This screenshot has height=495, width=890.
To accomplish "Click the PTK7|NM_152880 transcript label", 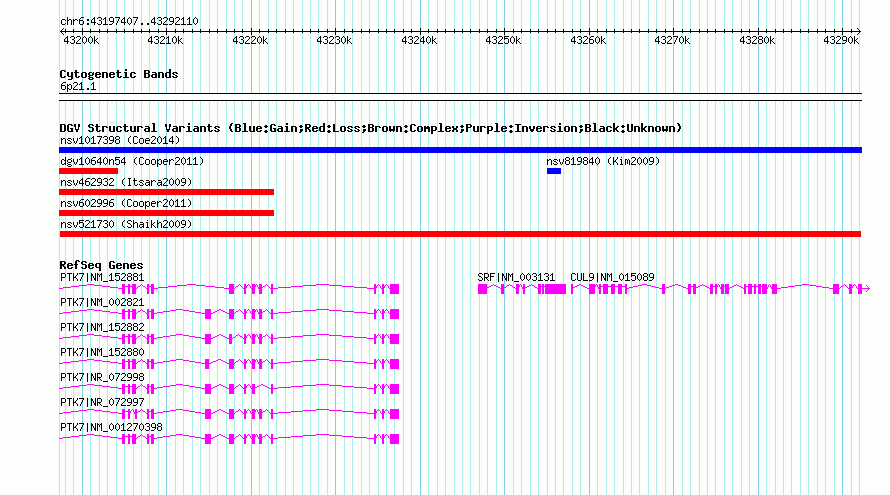I will [x=102, y=353].
